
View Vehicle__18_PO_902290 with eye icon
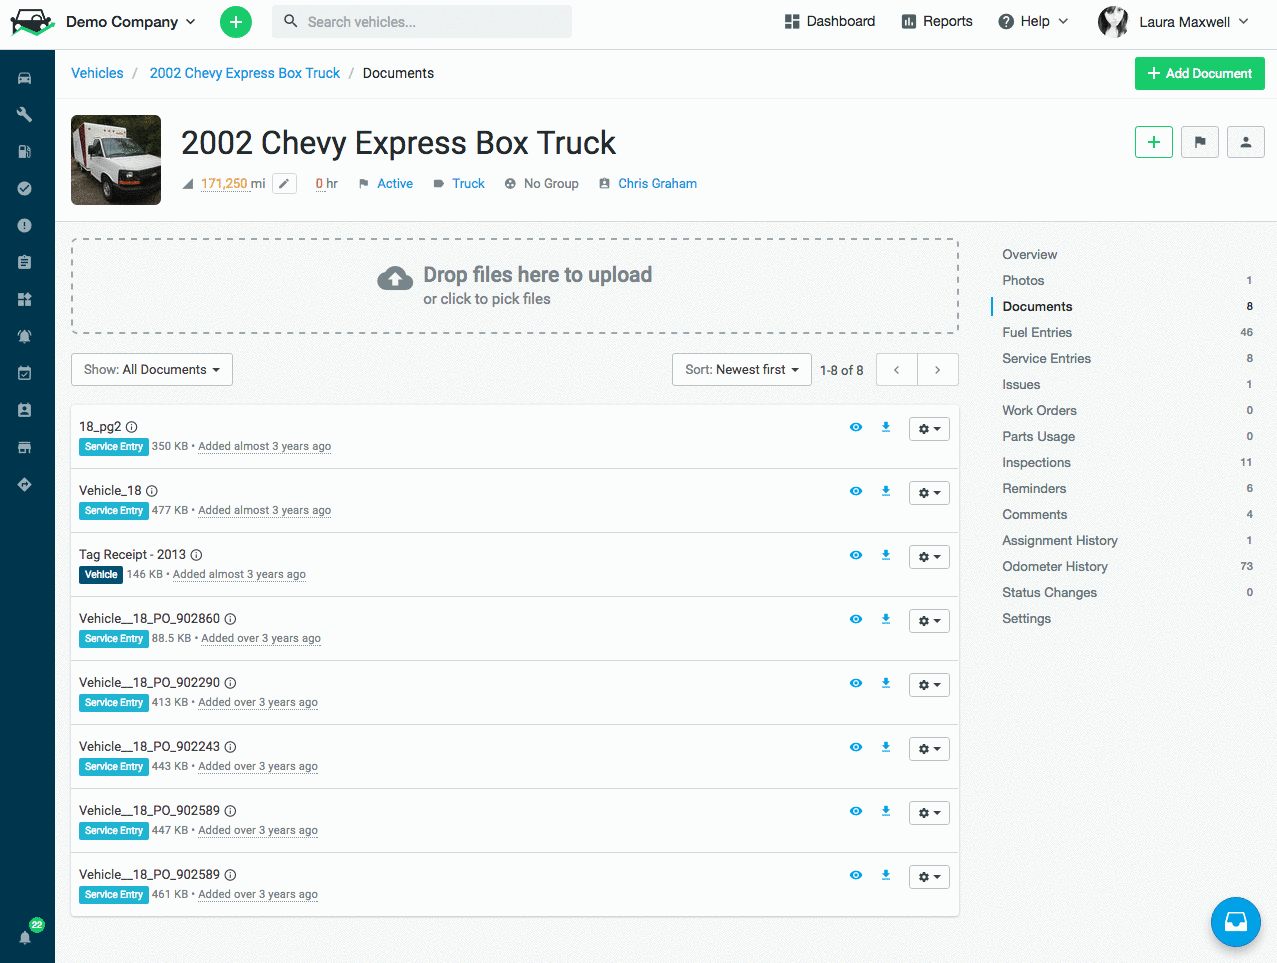(x=856, y=683)
